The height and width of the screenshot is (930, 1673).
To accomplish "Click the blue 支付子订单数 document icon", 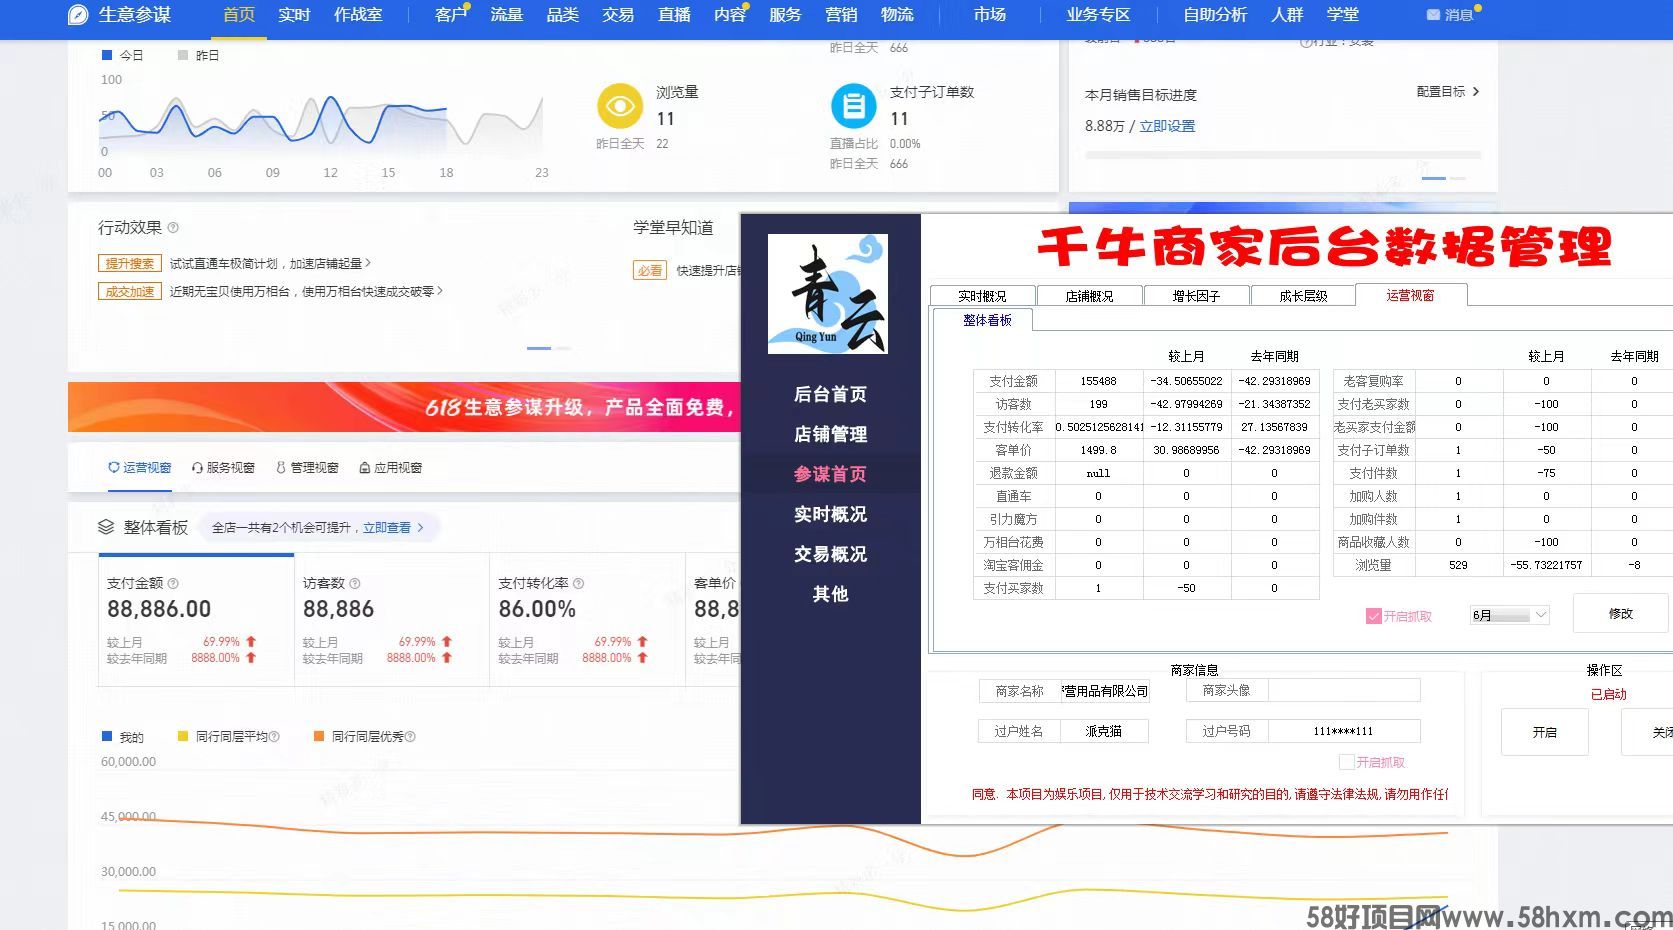I will coord(854,106).
